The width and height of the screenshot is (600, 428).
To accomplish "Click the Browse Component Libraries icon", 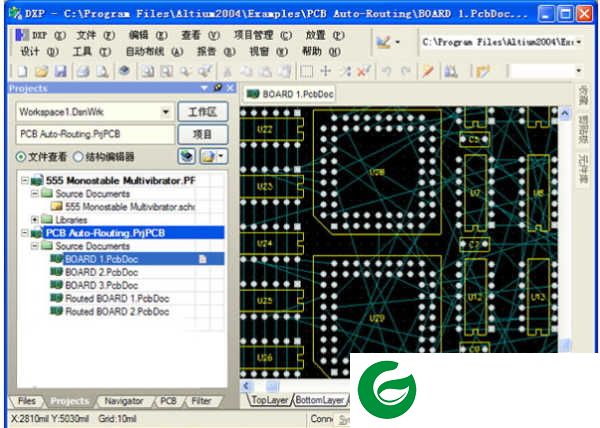I will click(x=451, y=72).
